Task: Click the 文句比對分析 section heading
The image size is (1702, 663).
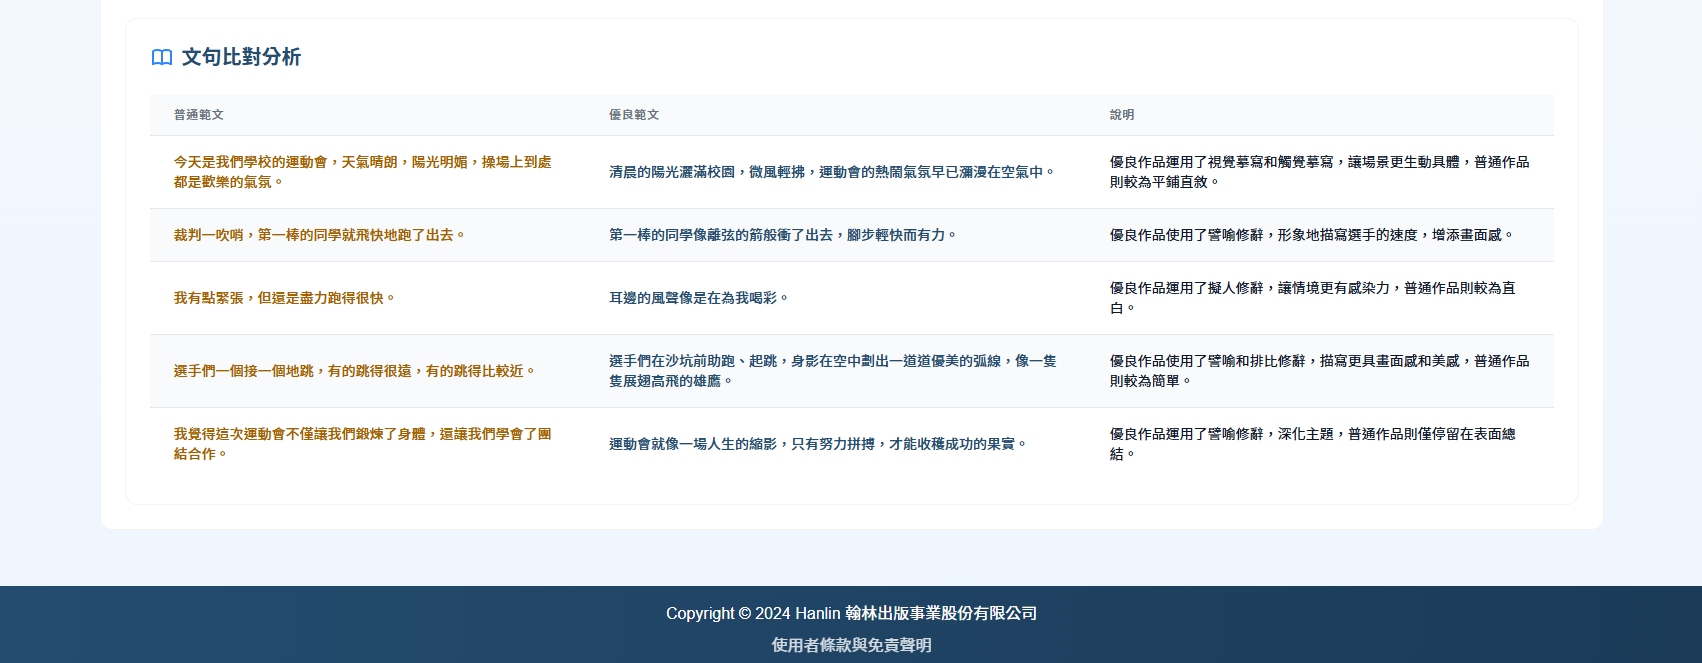Action: [241, 57]
